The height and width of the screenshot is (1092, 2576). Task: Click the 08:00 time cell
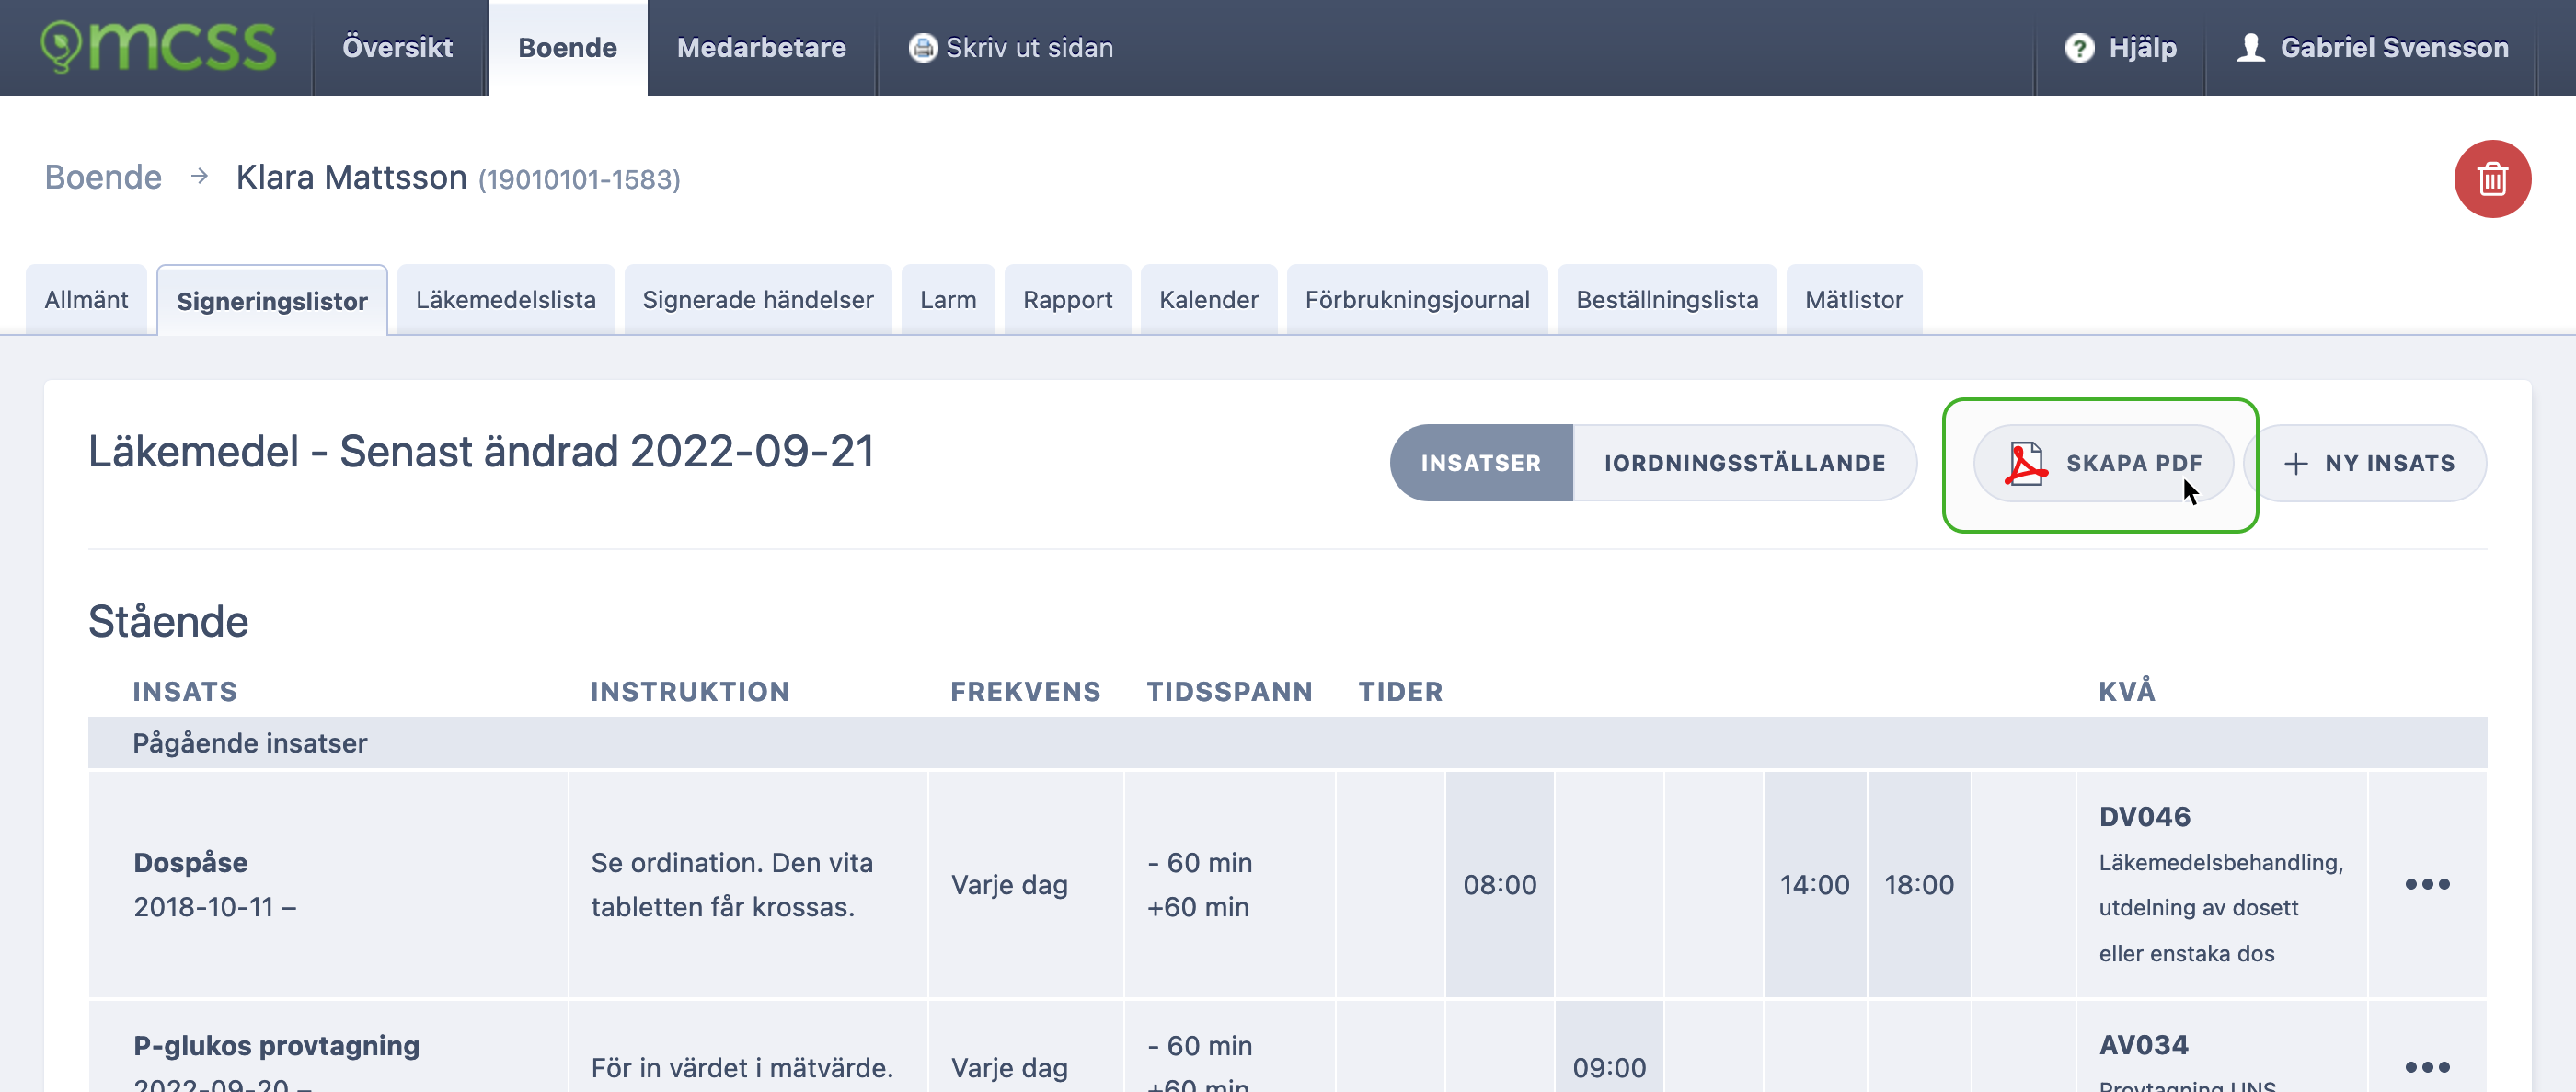coord(1499,884)
